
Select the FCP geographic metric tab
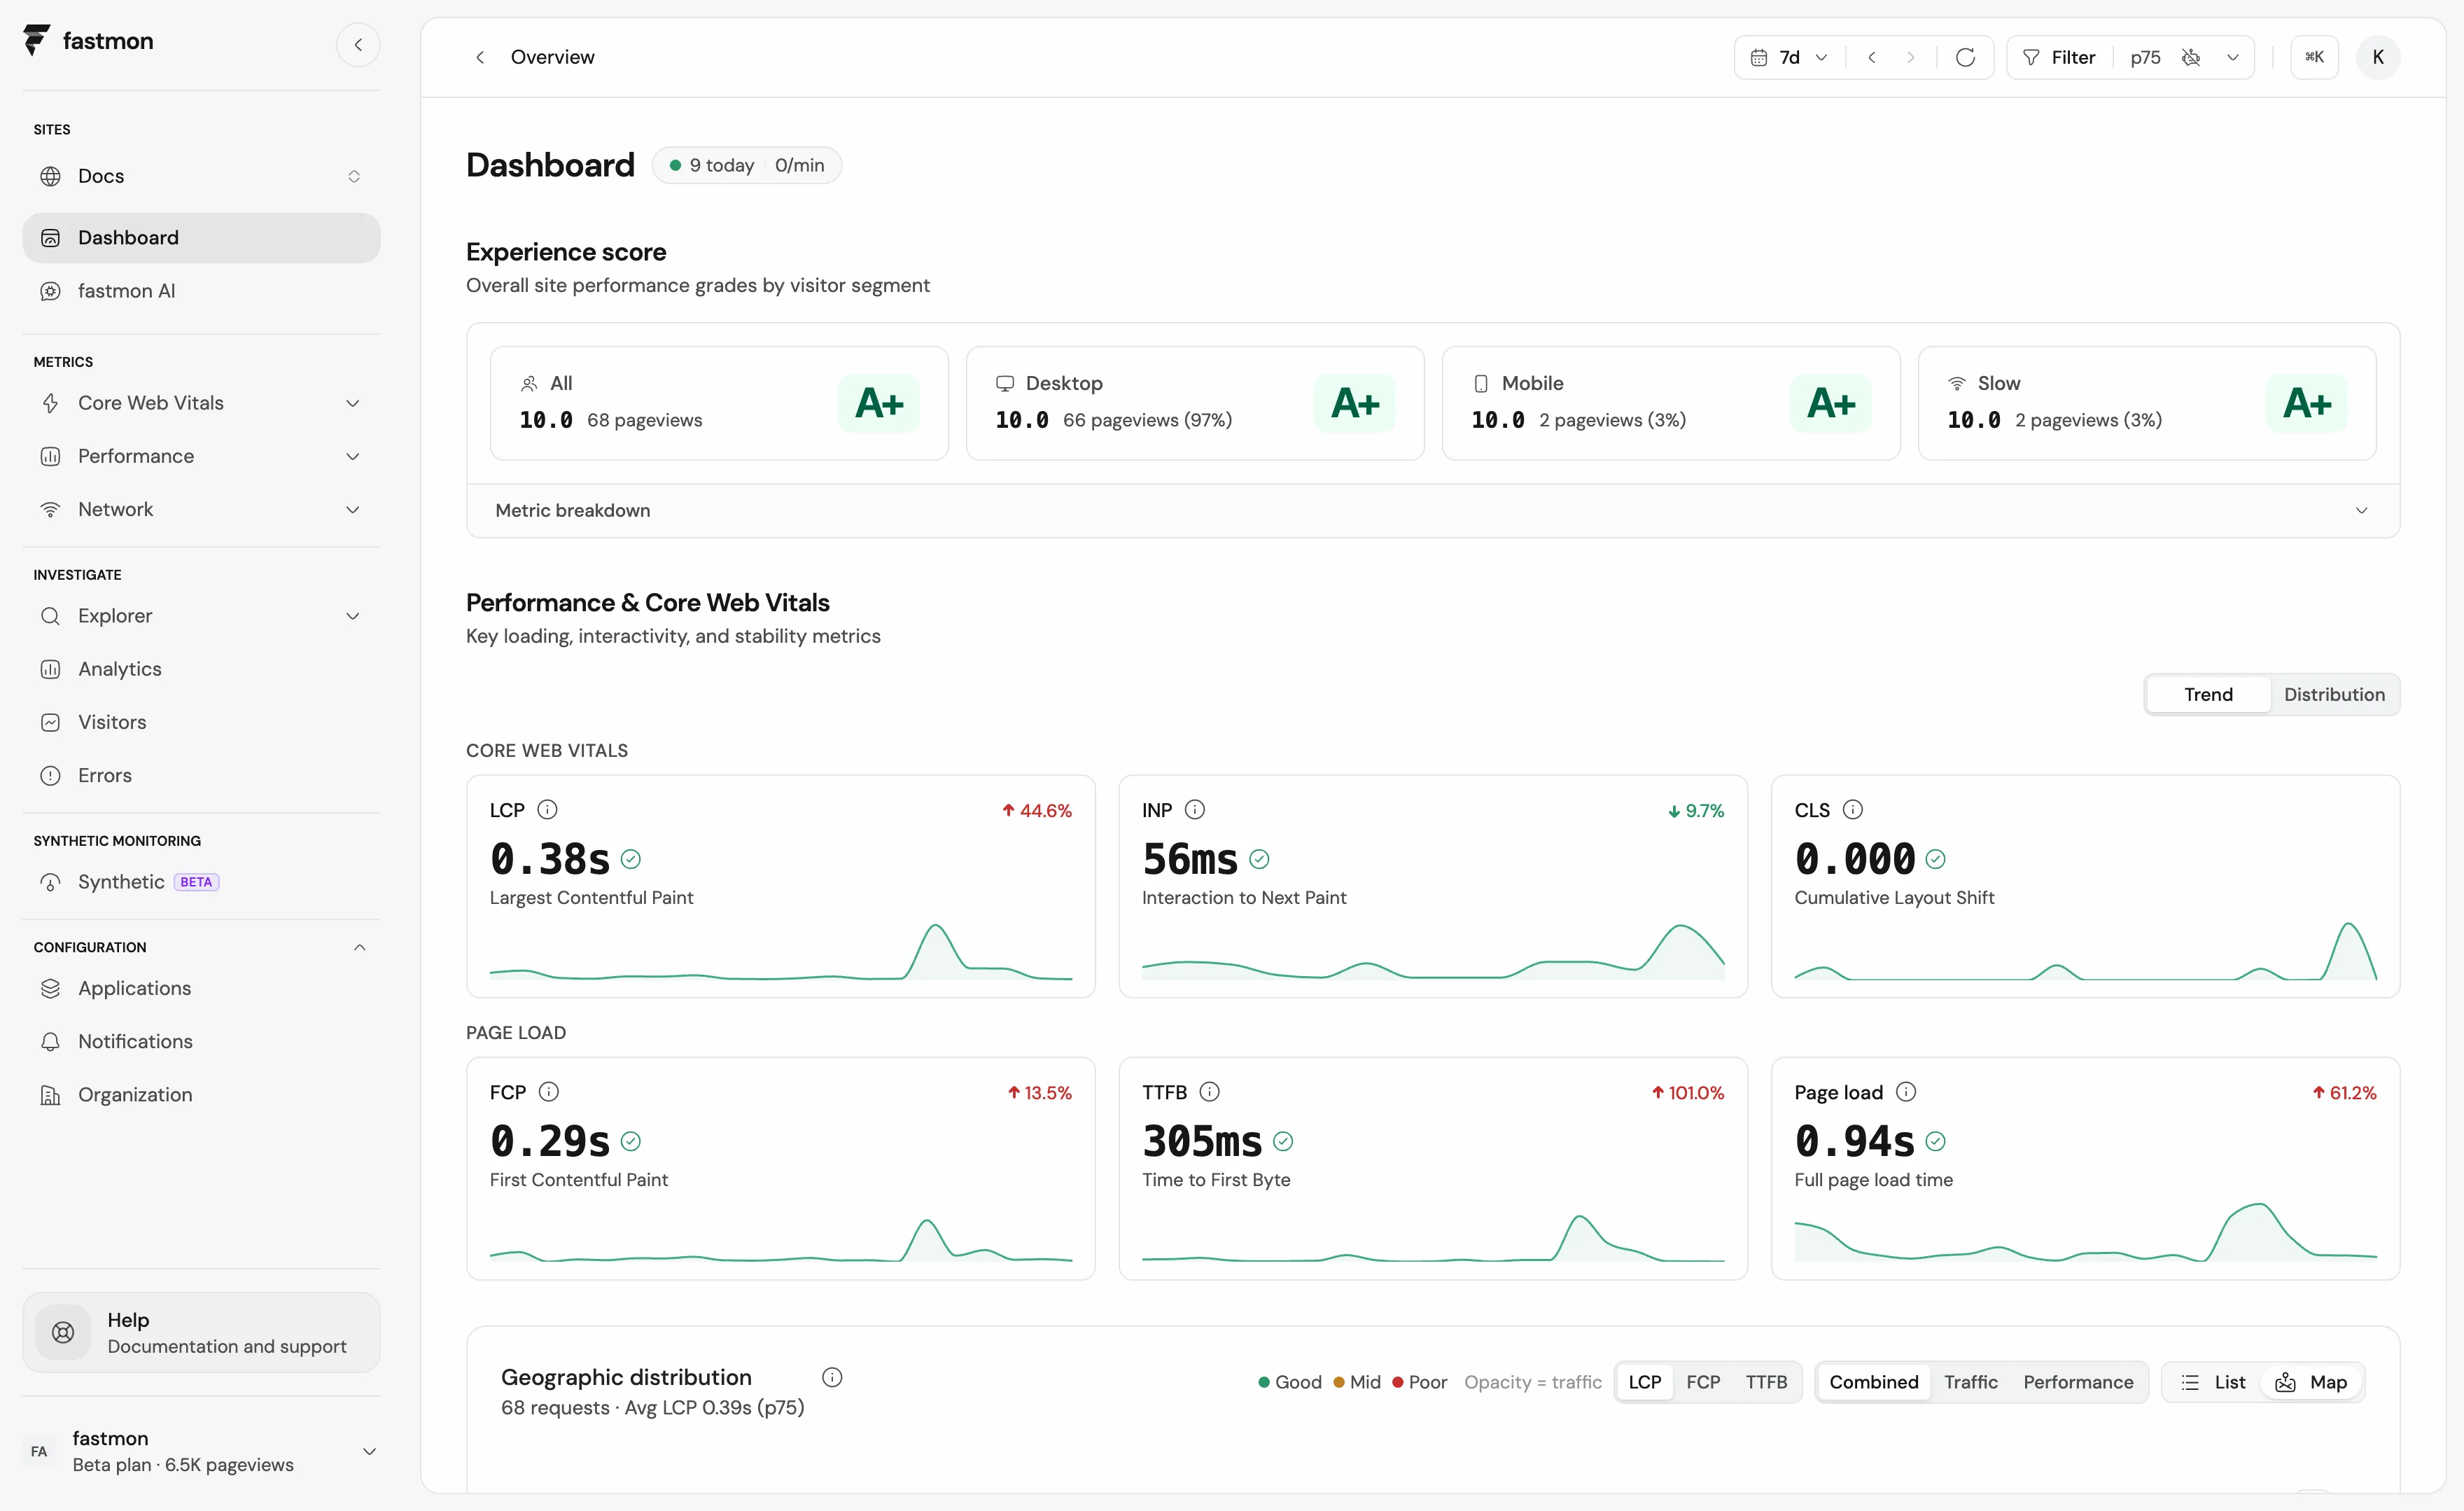1703,1382
